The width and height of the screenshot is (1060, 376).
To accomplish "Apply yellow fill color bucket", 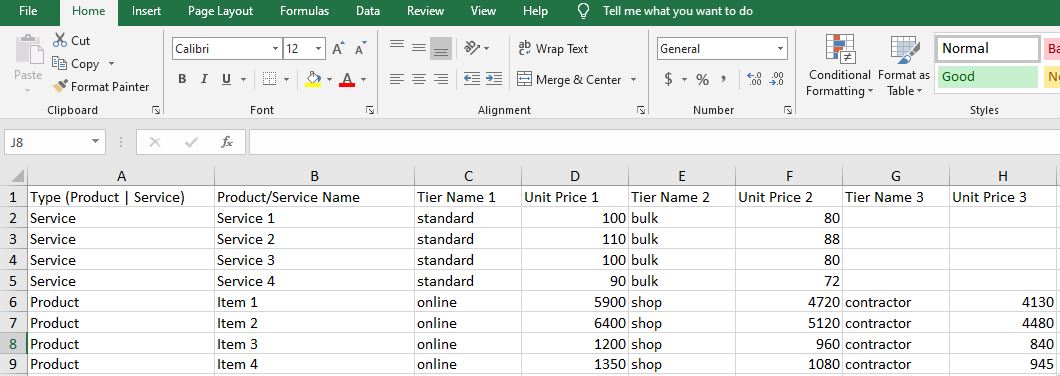I will (313, 79).
